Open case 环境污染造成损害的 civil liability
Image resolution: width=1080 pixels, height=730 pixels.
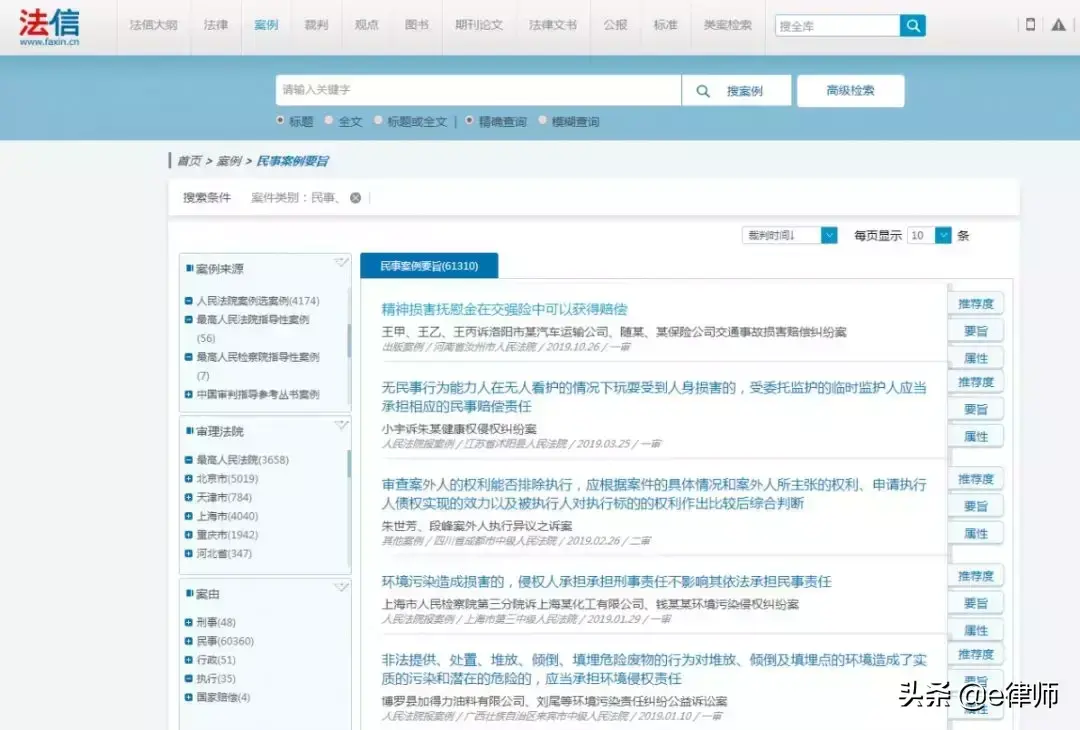(x=606, y=582)
